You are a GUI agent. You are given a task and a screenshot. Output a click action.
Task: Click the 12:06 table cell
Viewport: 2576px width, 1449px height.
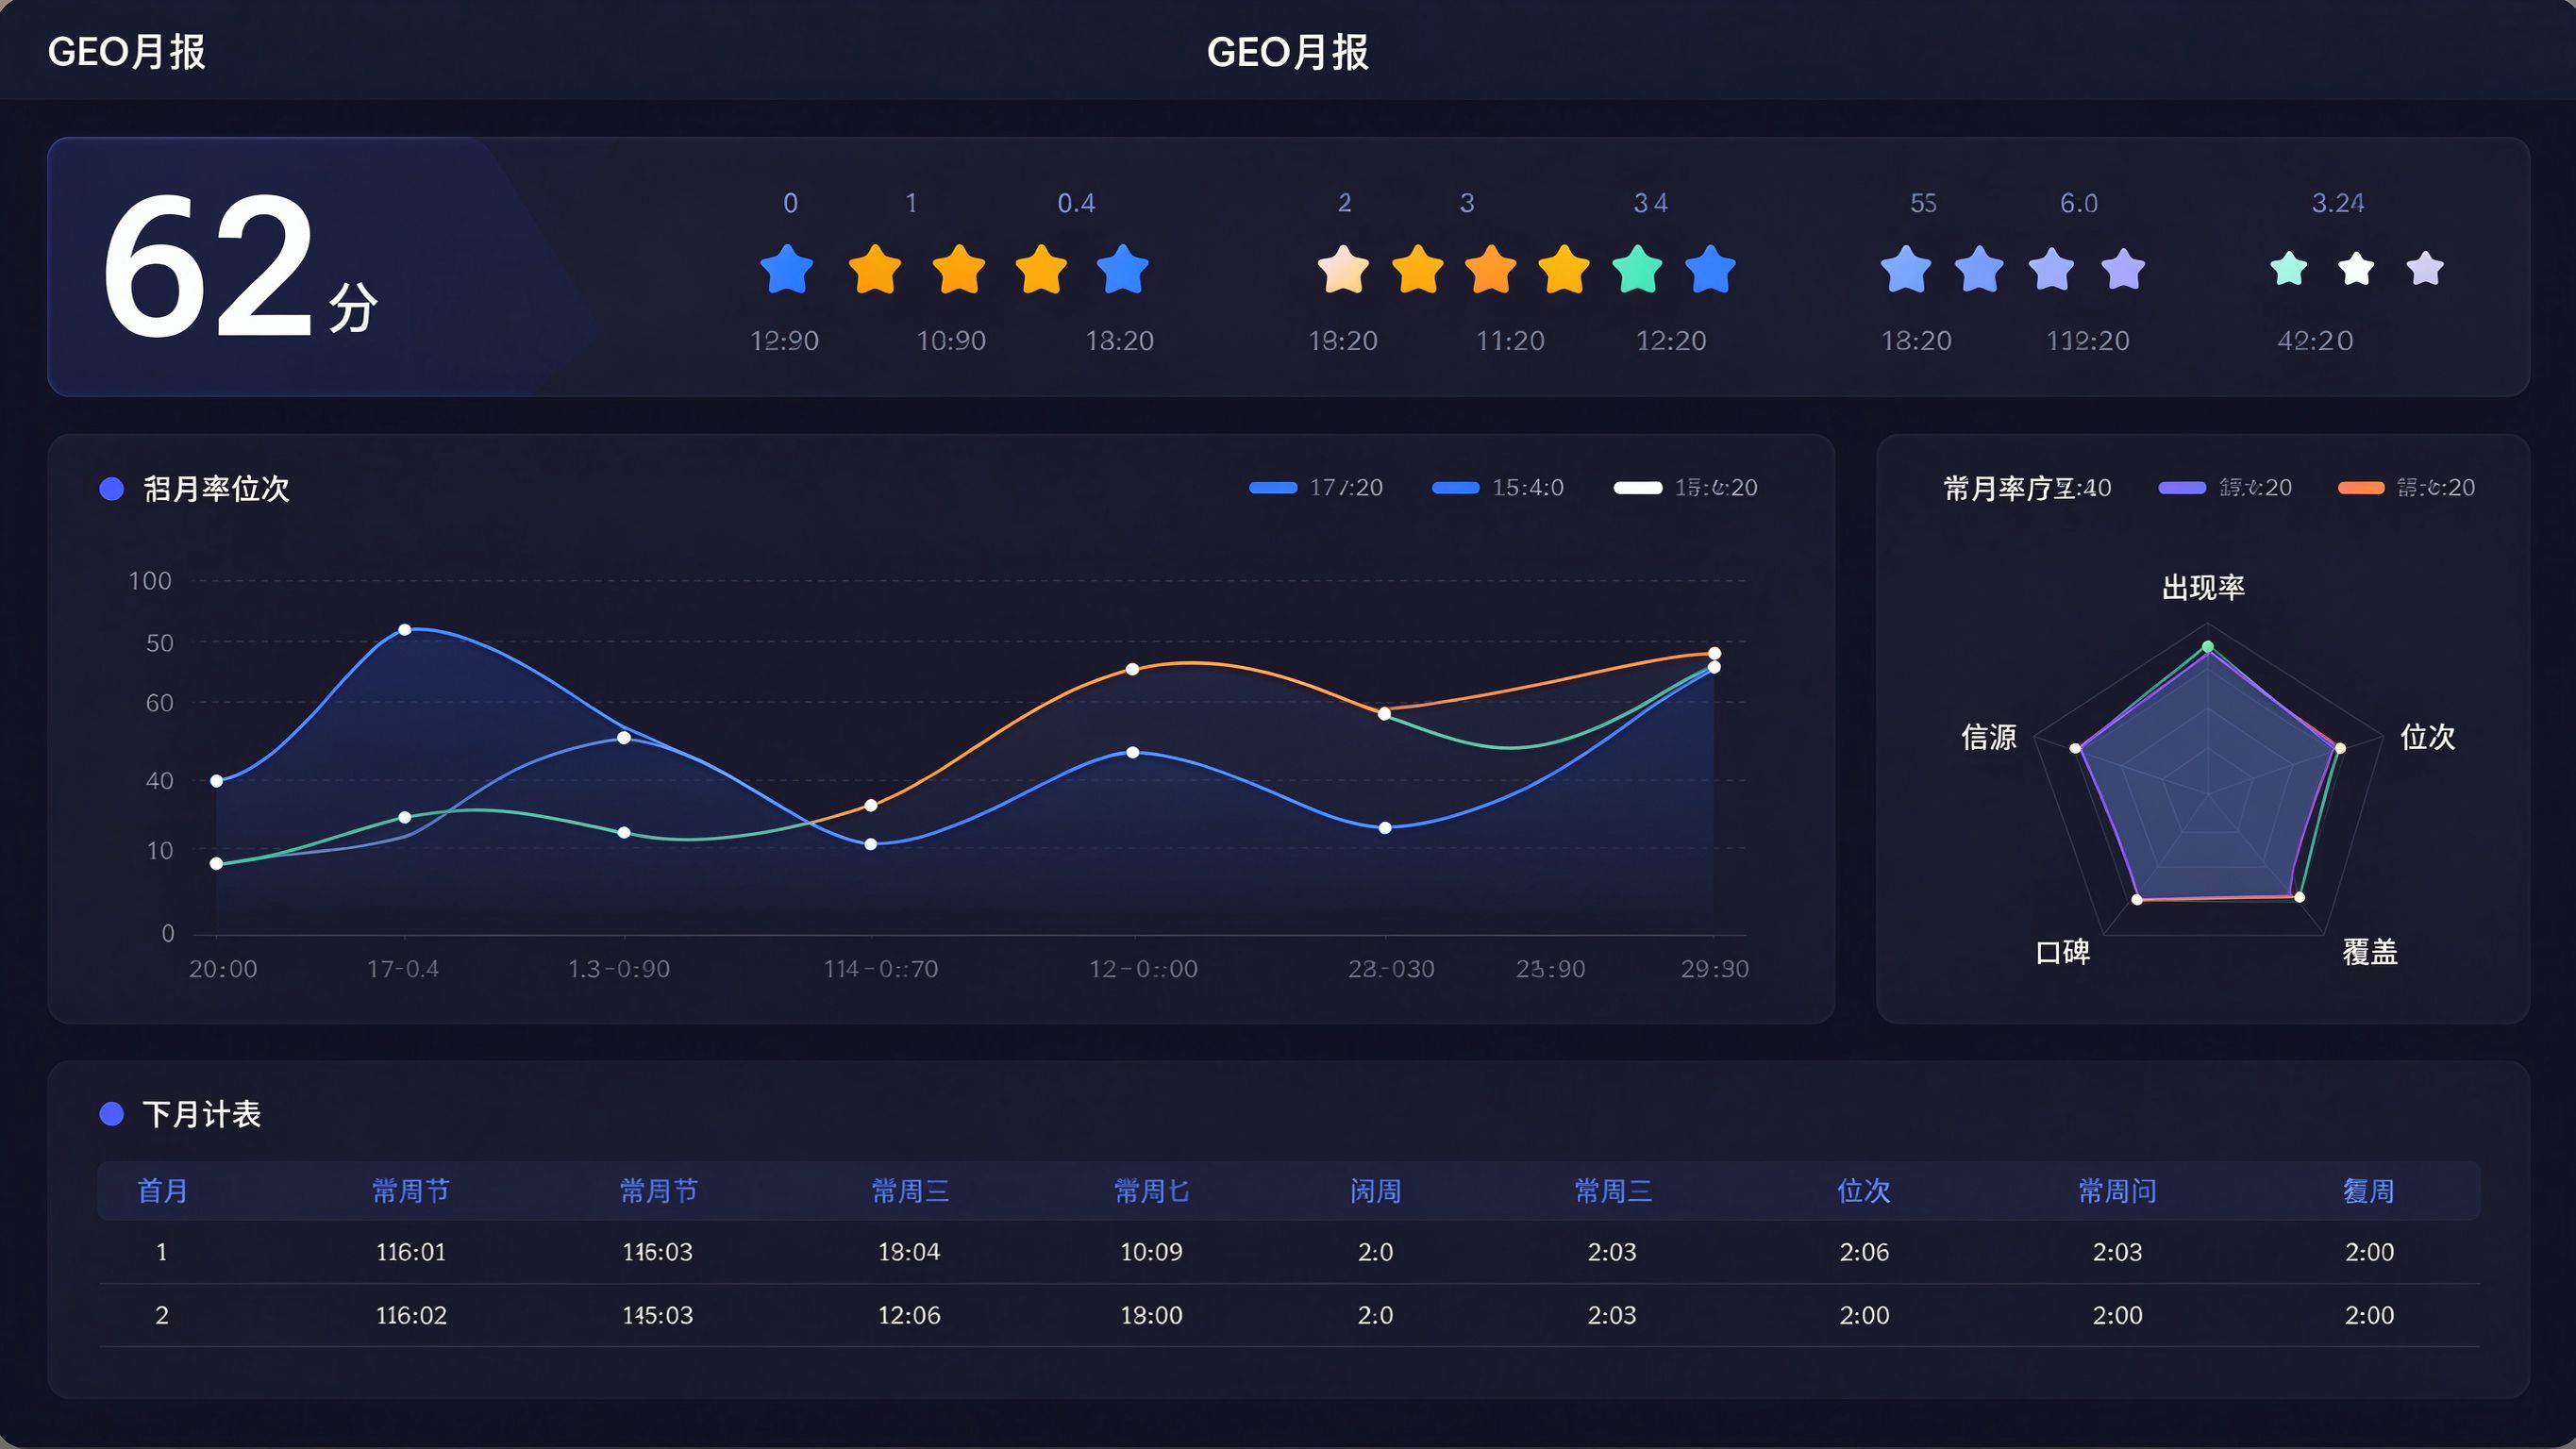coord(909,1315)
